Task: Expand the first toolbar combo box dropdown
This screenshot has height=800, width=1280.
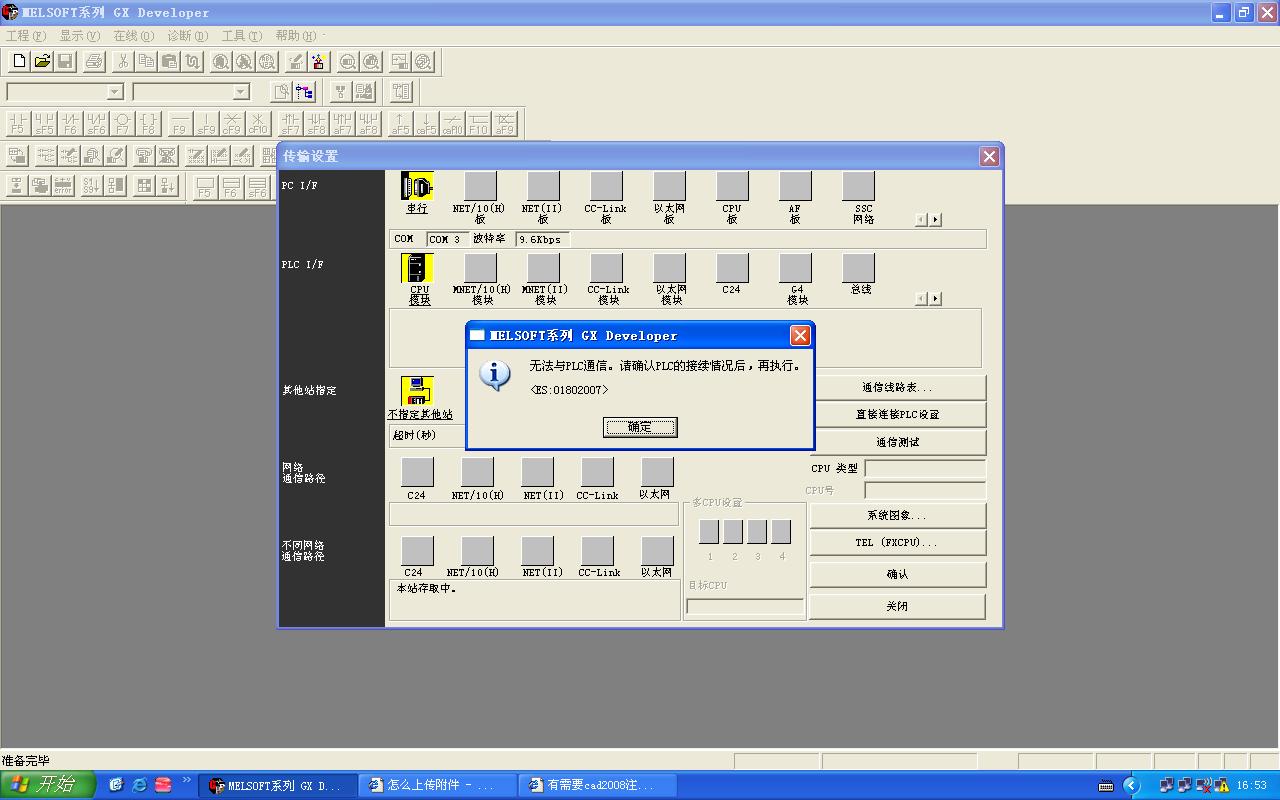Action: (114, 92)
